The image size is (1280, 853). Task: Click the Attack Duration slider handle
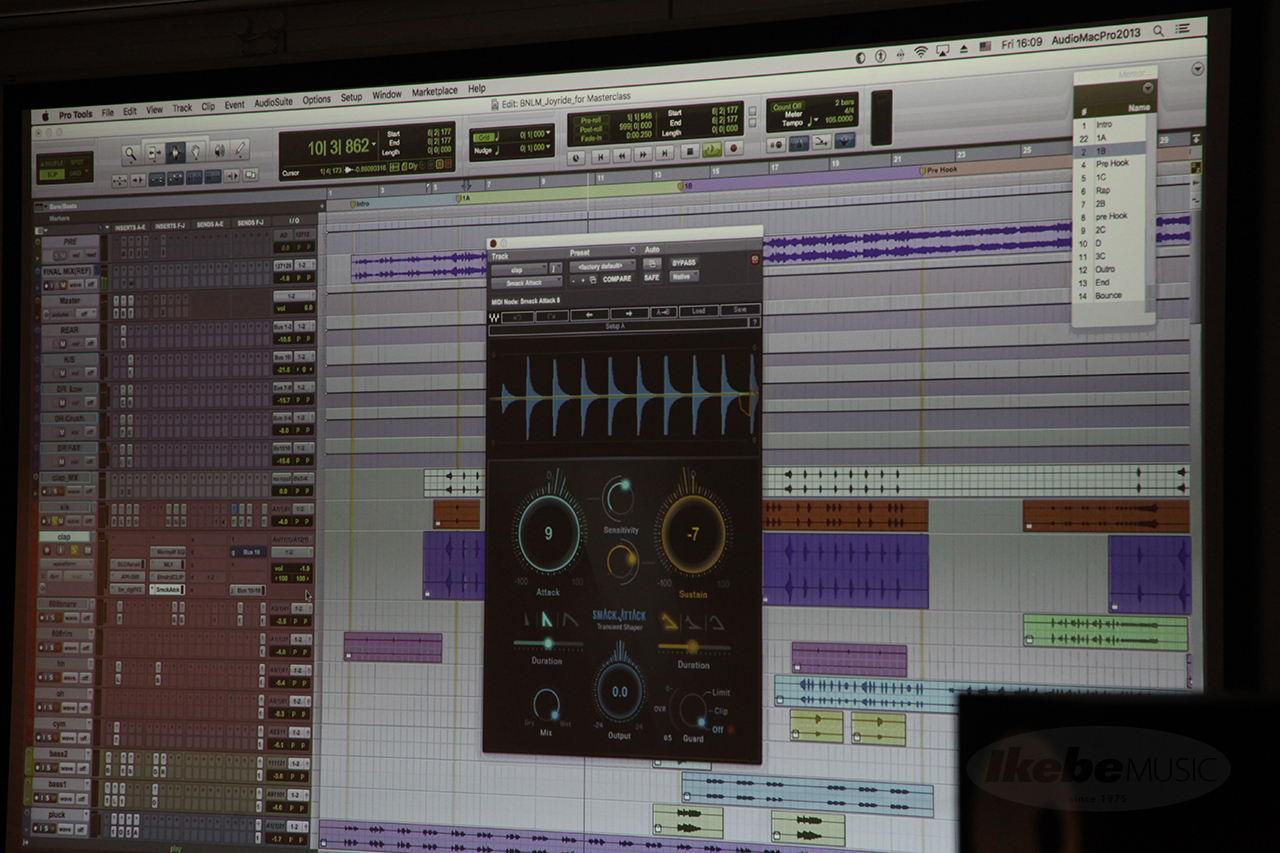click(548, 643)
